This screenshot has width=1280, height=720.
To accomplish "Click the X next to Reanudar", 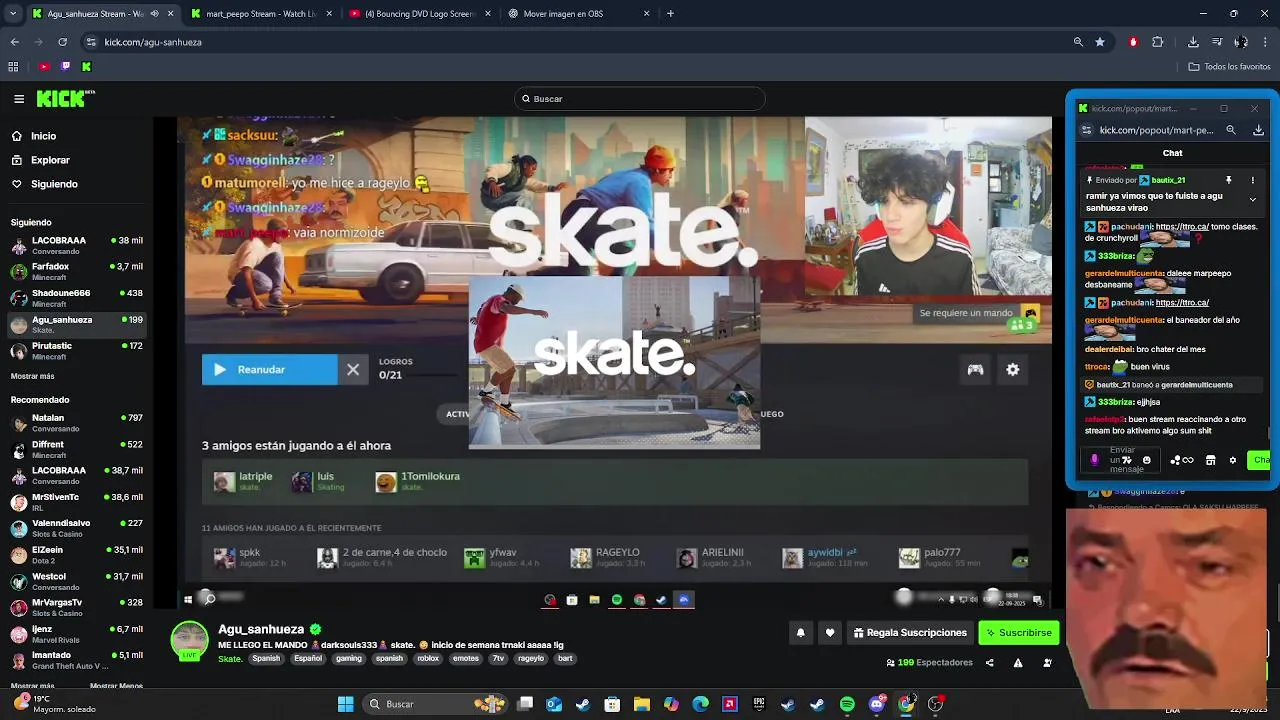I will (x=353, y=369).
